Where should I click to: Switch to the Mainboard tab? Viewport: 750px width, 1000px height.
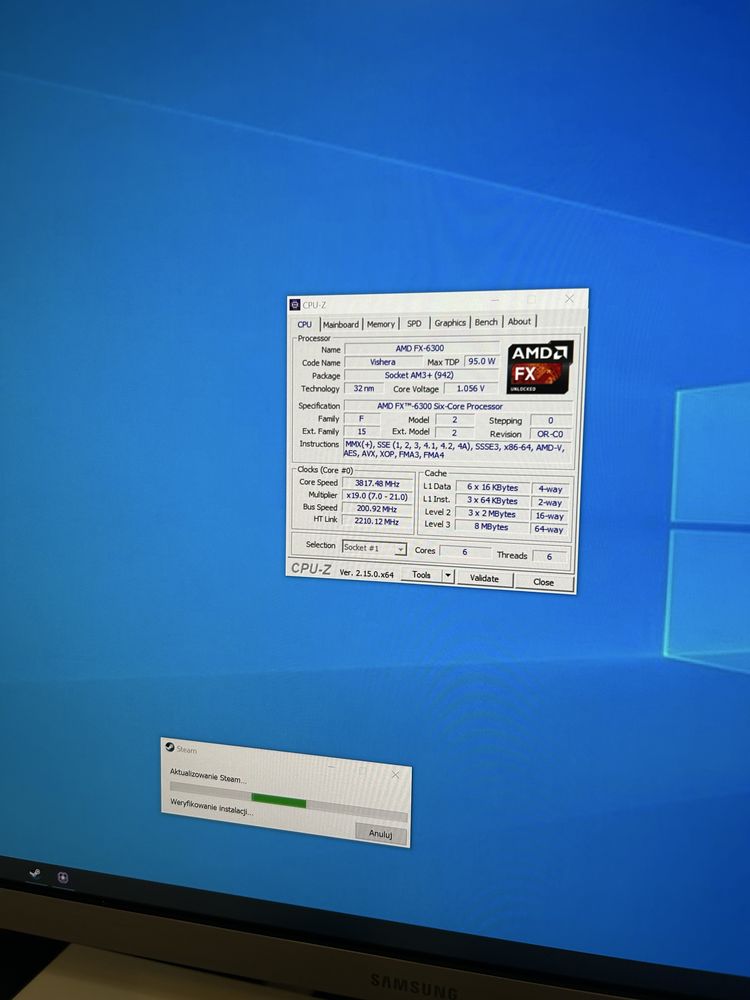341,324
